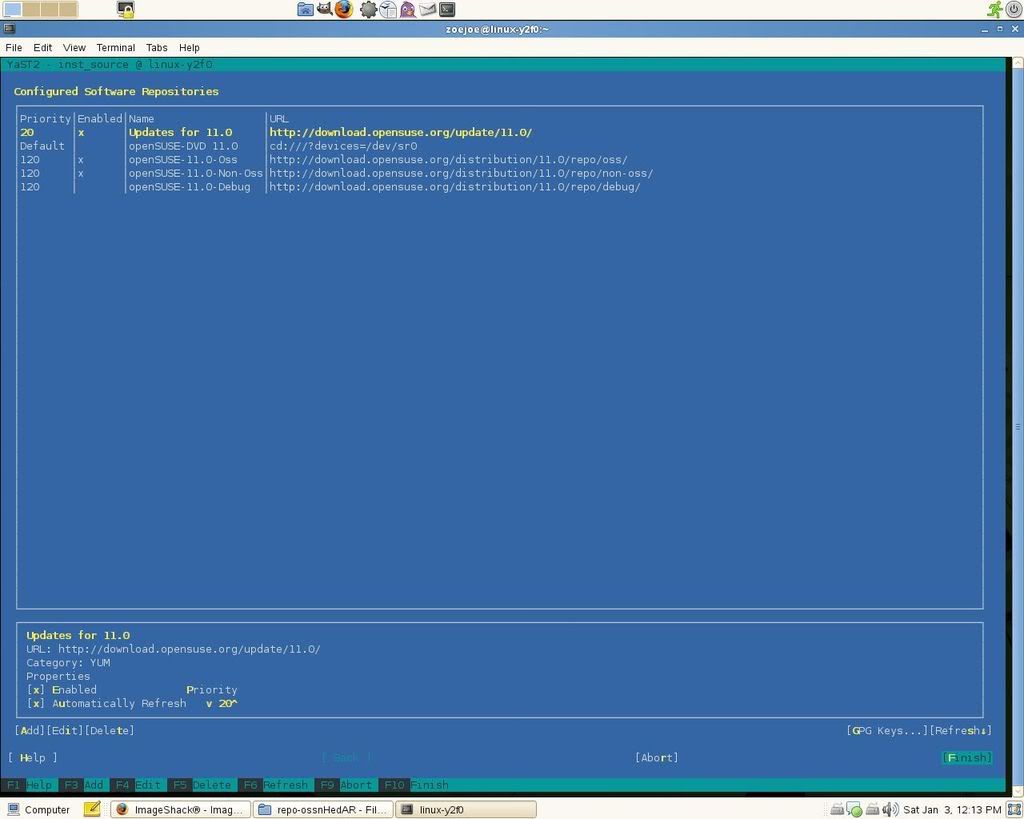Launch GIMP from the top panel
This screenshot has width=1024, height=819.
[325, 9]
